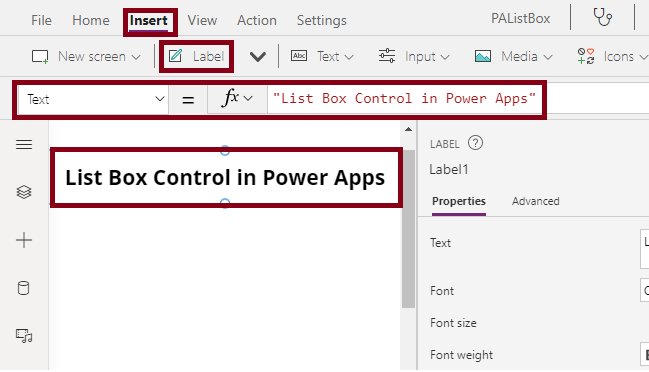Switch to the Advanced tab
The image size is (649, 372).
(535, 201)
